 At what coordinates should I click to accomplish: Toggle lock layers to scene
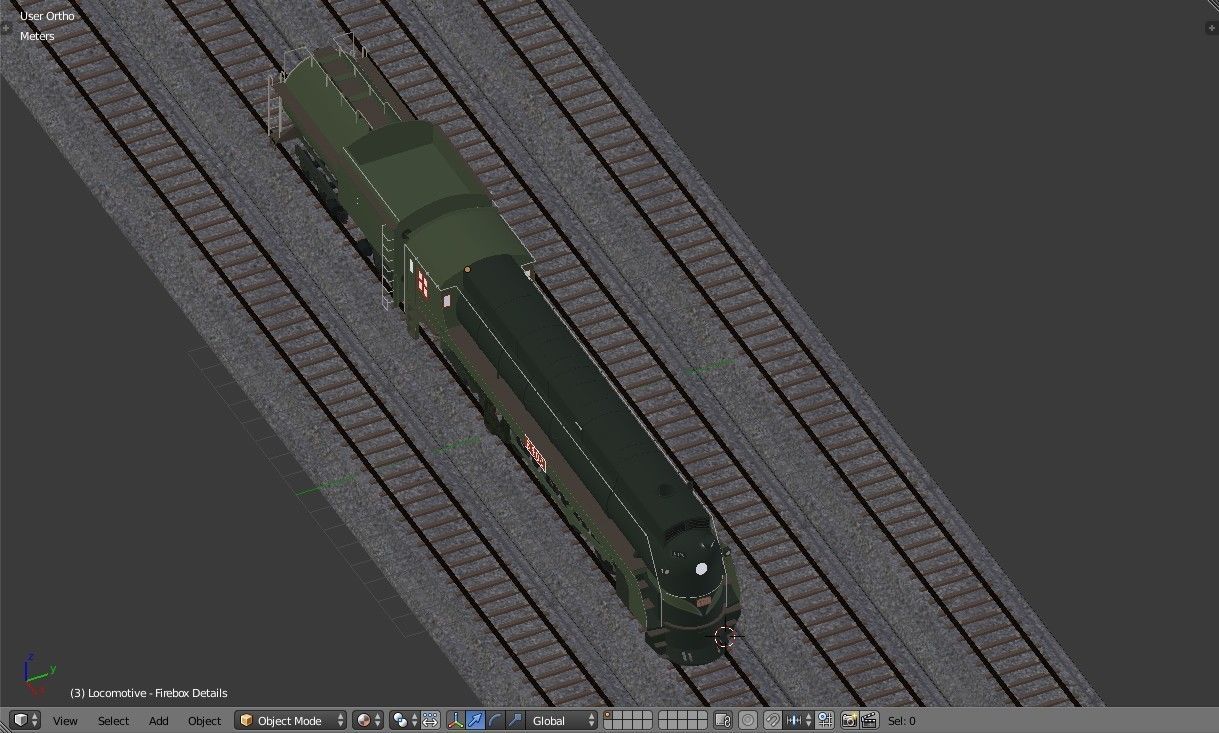tap(723, 720)
